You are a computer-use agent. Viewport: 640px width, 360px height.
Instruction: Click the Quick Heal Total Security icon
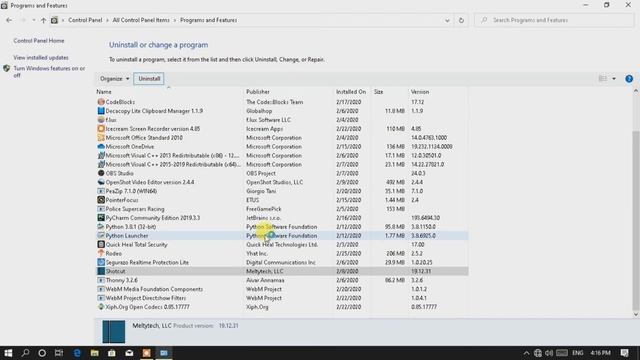click(x=101, y=244)
